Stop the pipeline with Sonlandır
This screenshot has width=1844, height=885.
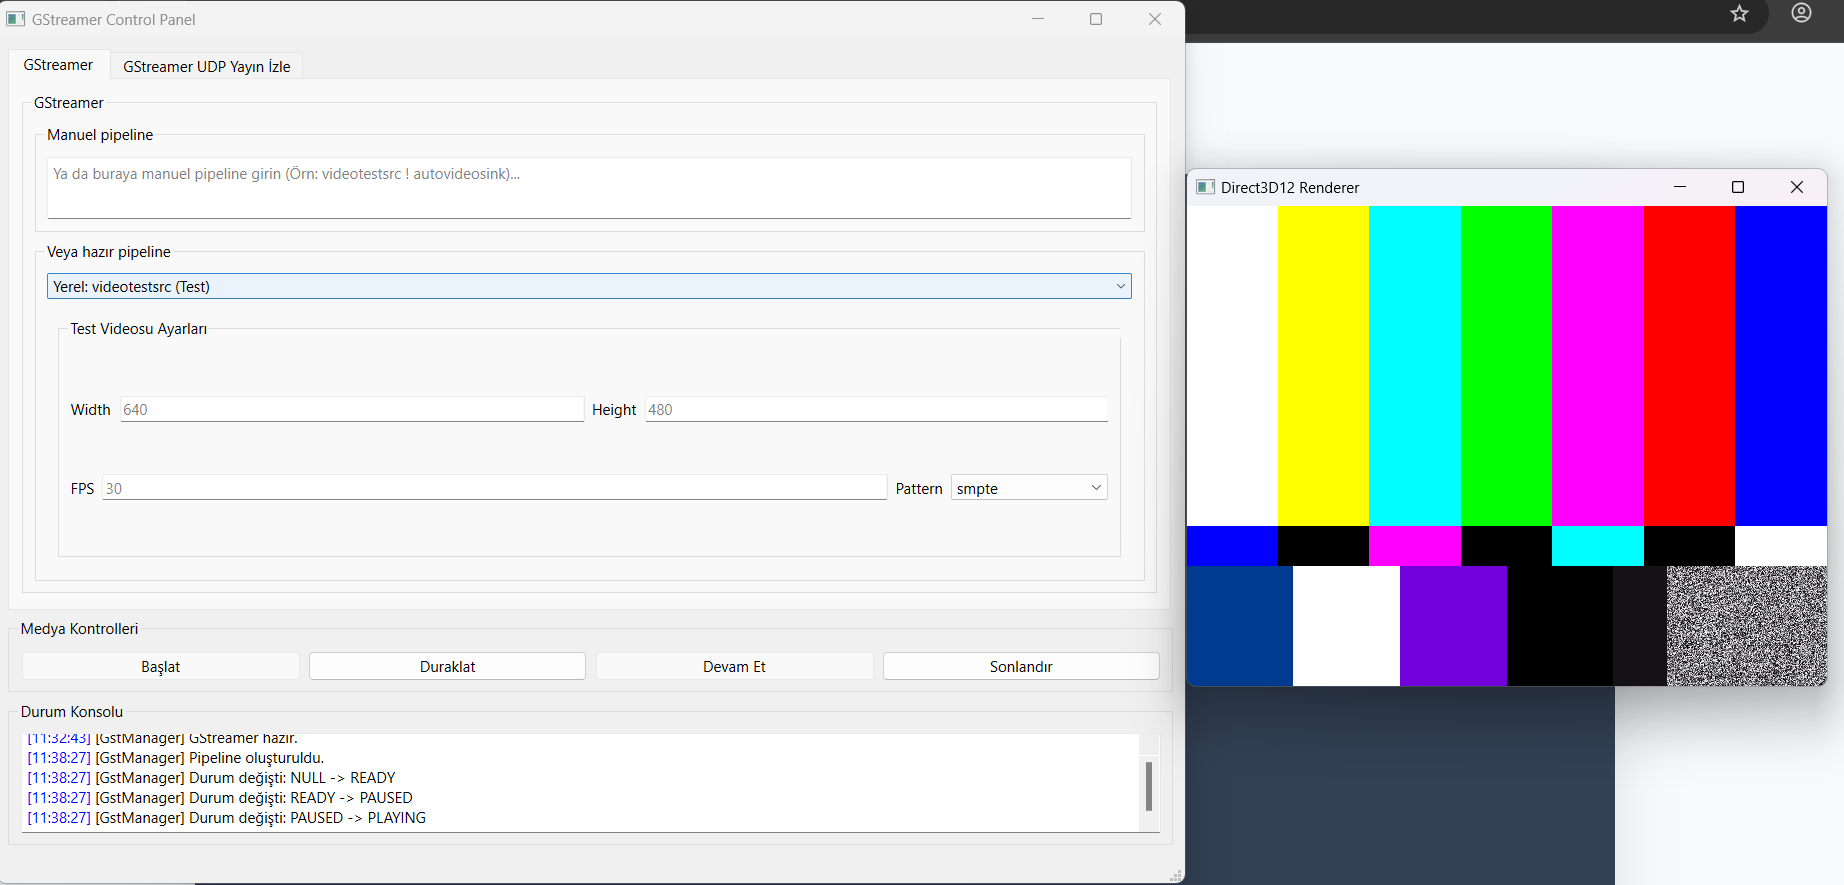[1020, 666]
